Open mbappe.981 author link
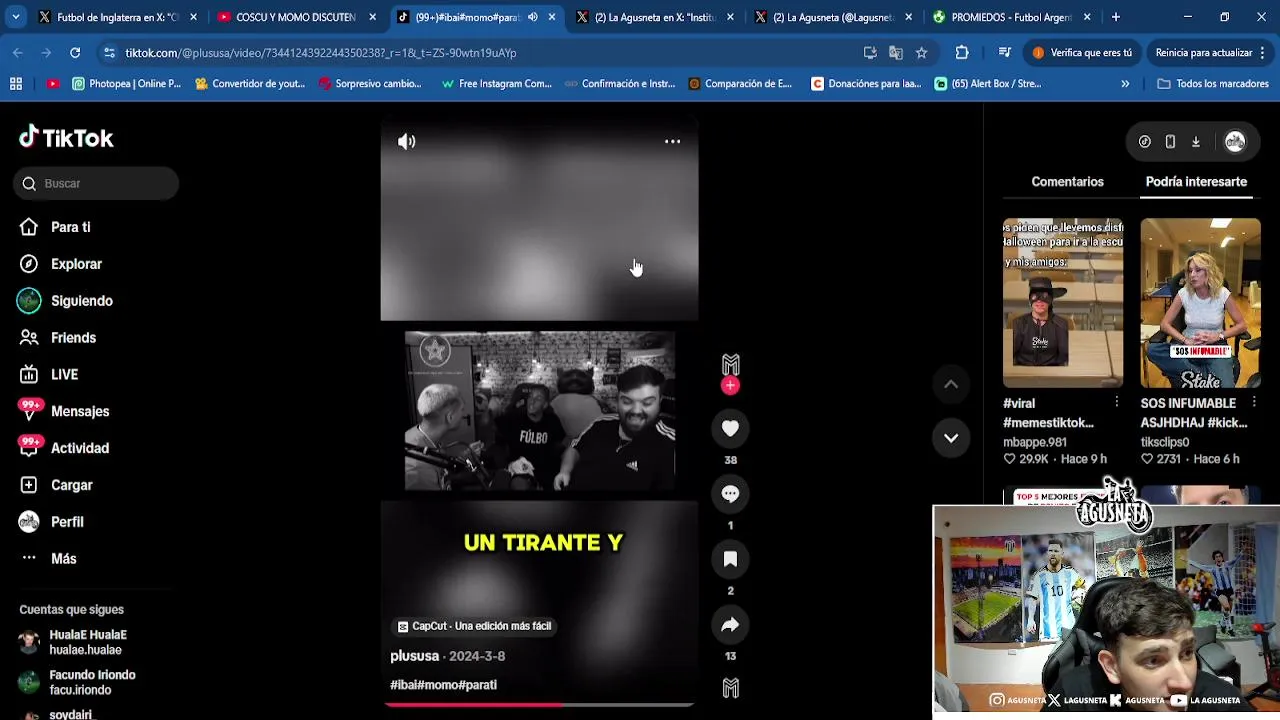This screenshot has width=1280, height=720. click(x=1035, y=442)
